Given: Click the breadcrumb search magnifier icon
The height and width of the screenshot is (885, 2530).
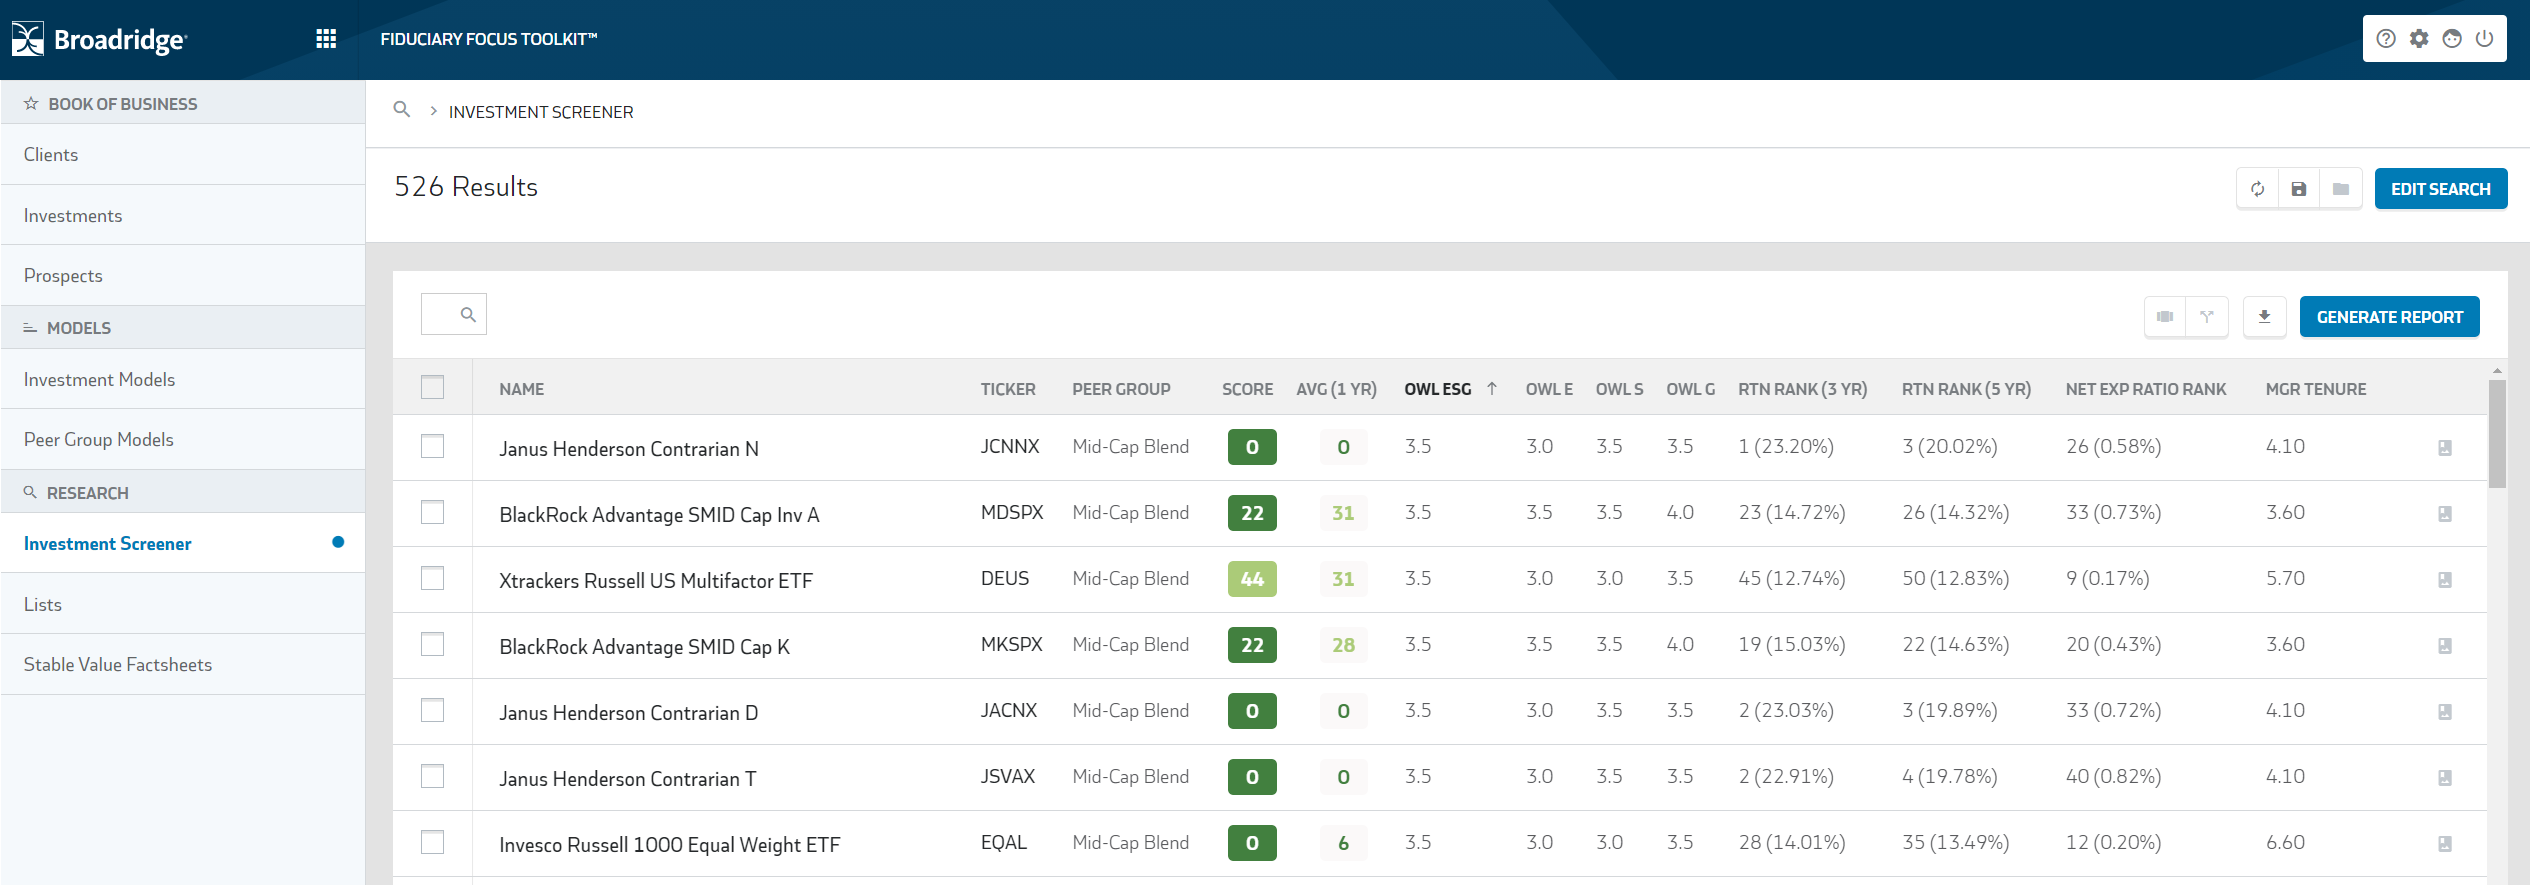Looking at the screenshot, I should tap(402, 110).
